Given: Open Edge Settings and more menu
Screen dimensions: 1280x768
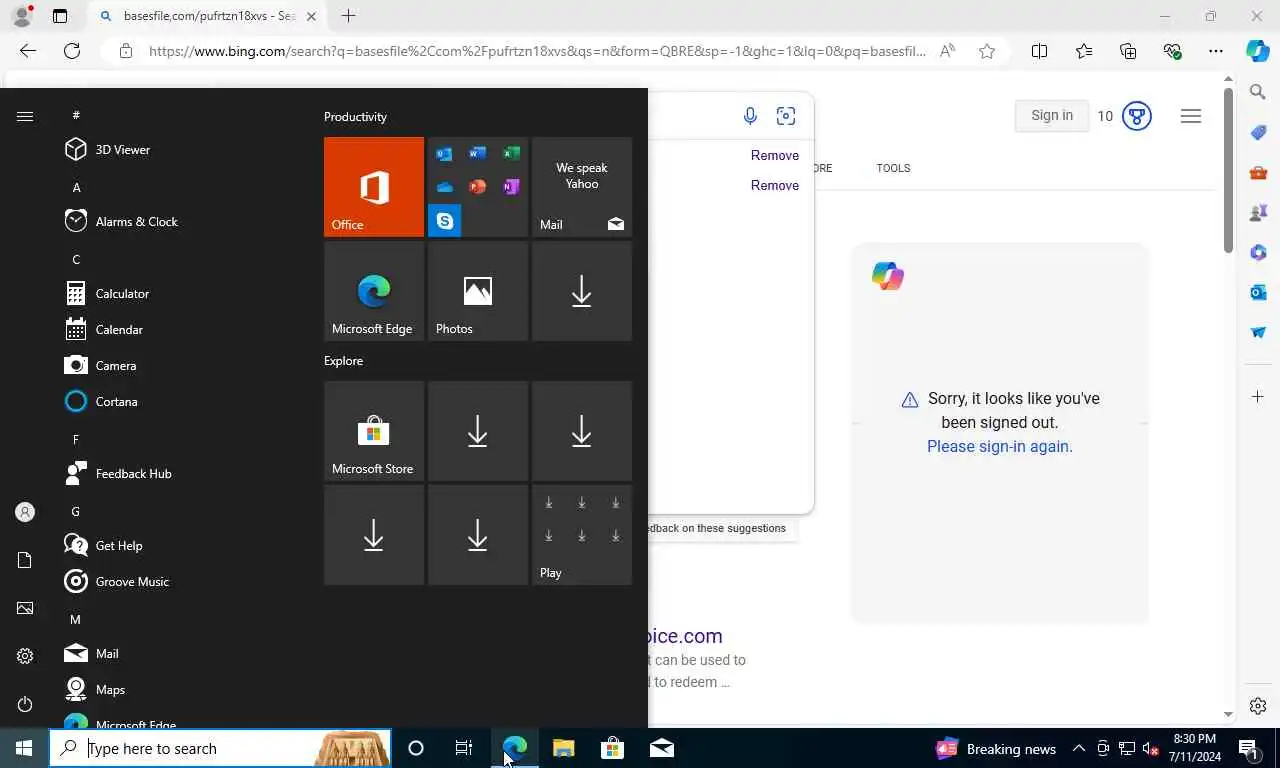Looking at the screenshot, I should pyautogui.click(x=1215, y=51).
